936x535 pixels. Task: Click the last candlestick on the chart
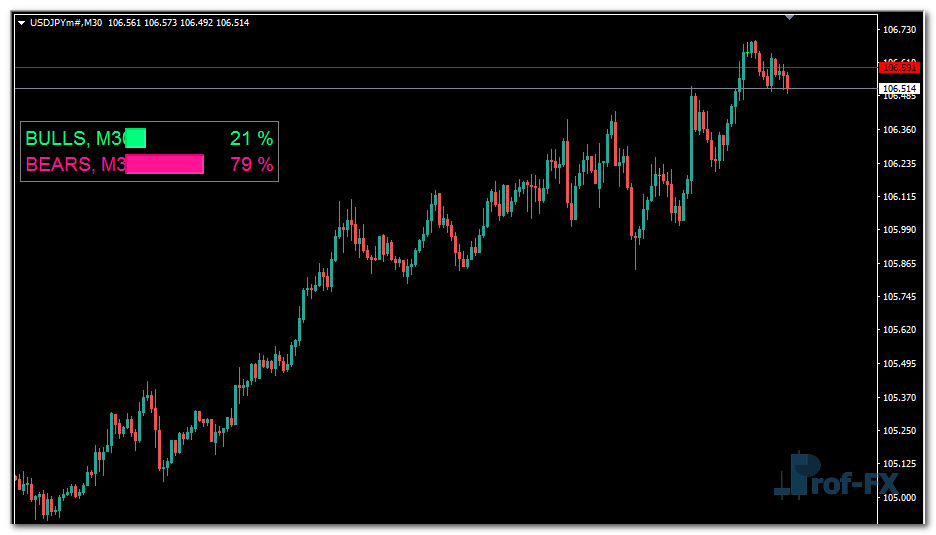coord(788,82)
